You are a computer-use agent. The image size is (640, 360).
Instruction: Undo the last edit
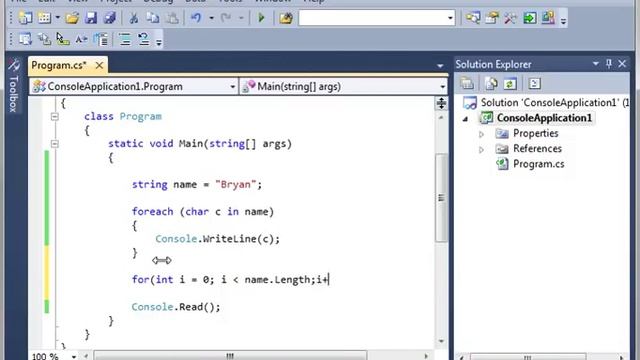(x=196, y=18)
